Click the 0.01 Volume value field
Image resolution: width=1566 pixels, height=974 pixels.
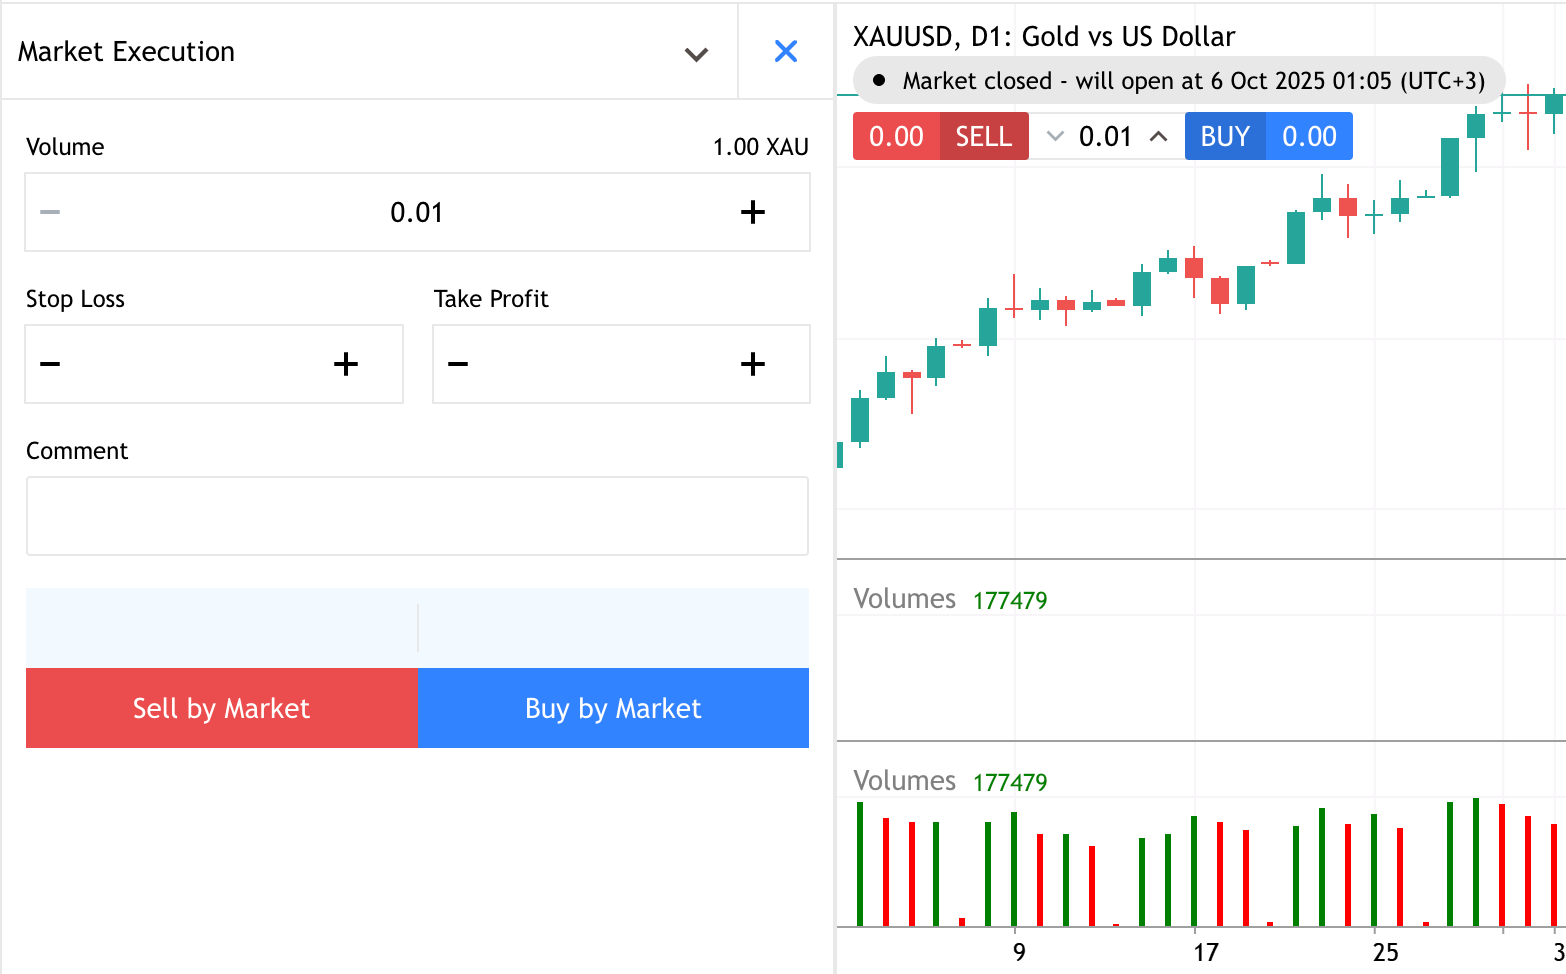pos(417,212)
